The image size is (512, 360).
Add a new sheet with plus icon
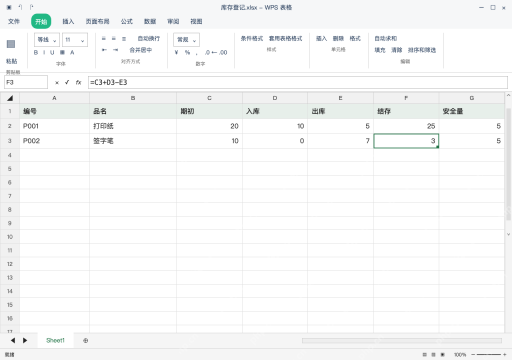86,340
